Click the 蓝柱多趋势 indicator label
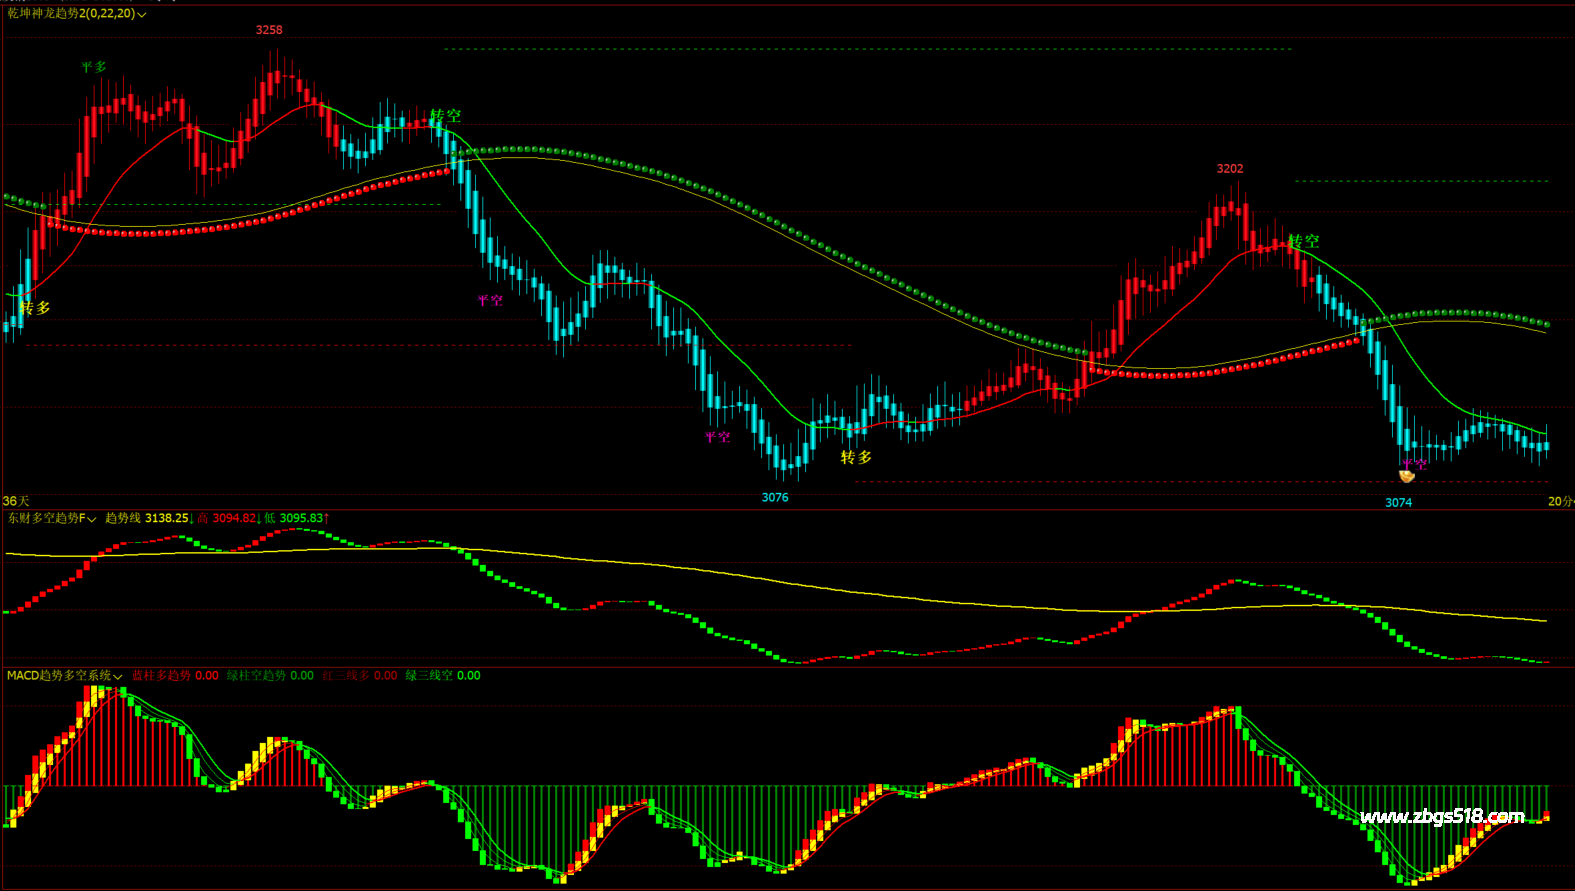 click(175, 676)
